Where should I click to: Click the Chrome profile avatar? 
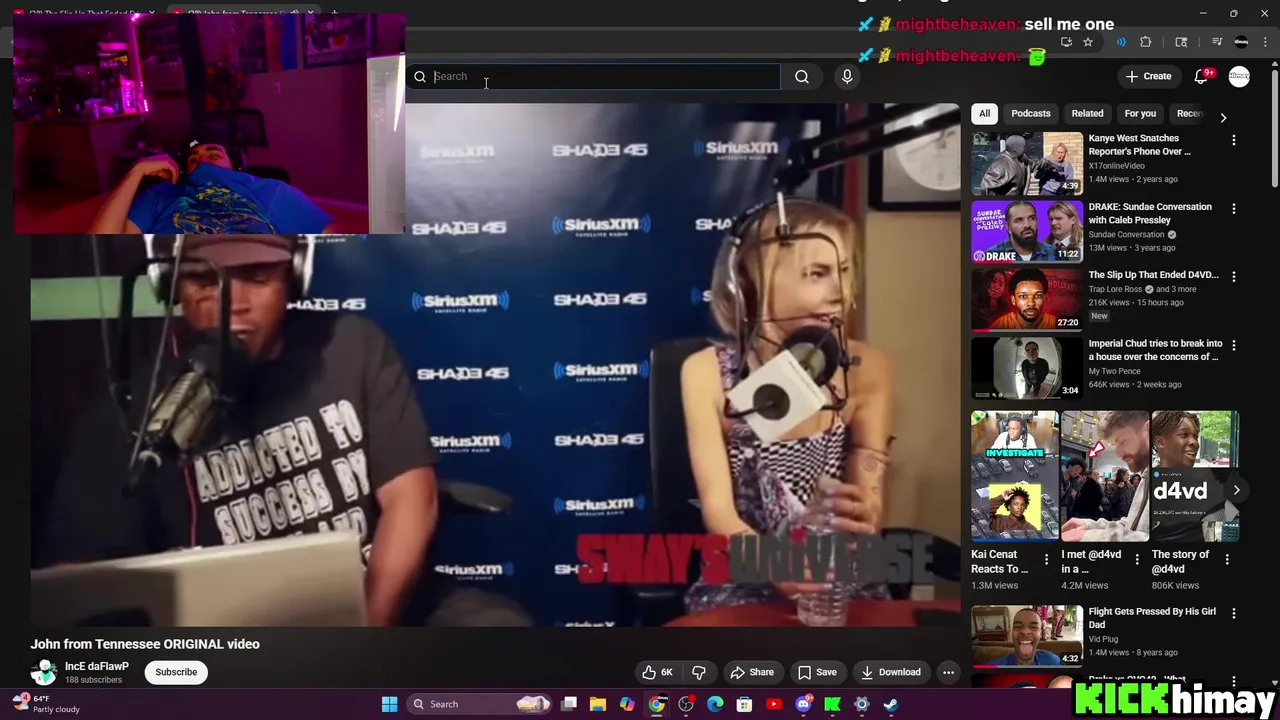[1242, 42]
